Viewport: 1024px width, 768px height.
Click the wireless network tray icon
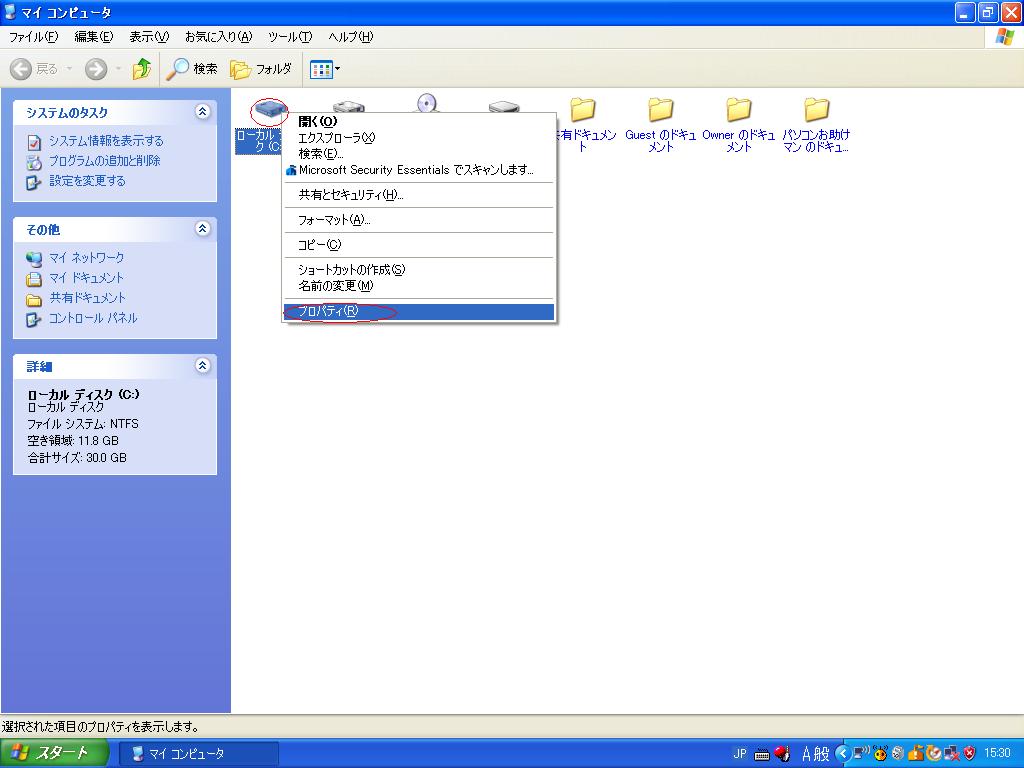(x=861, y=753)
